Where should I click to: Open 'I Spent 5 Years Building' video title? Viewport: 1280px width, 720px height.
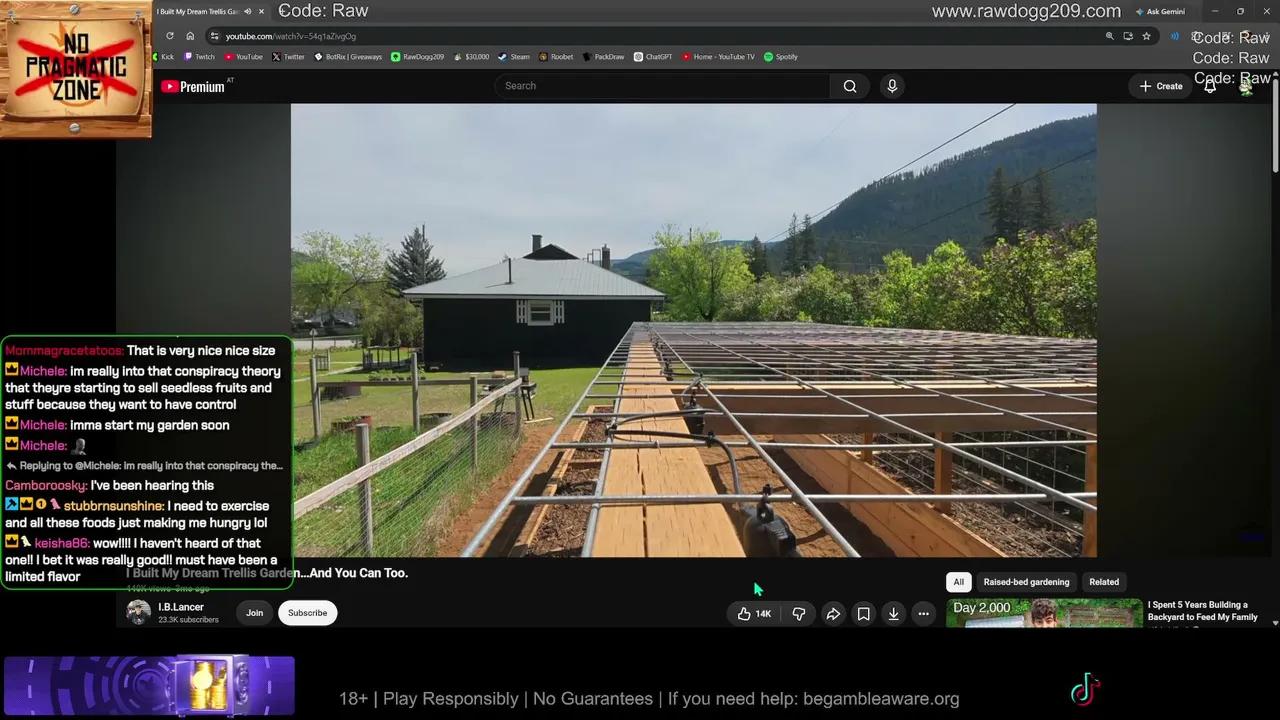1203,611
